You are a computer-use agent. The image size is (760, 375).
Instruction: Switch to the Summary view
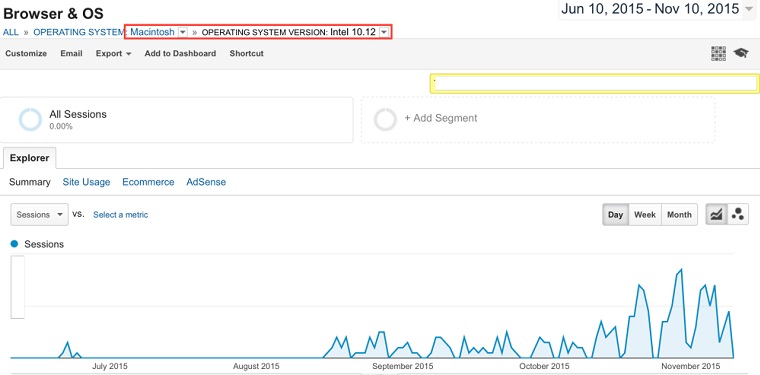[30, 182]
